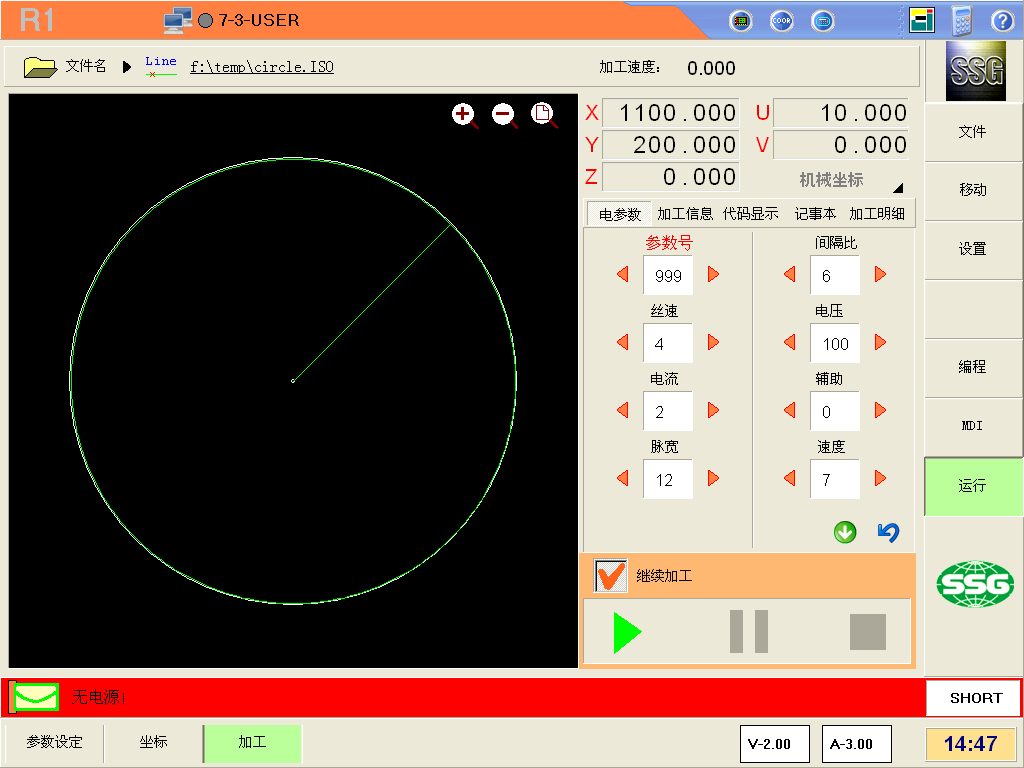Click the green download parameters arrow icon
The width and height of the screenshot is (1024, 768).
845,533
